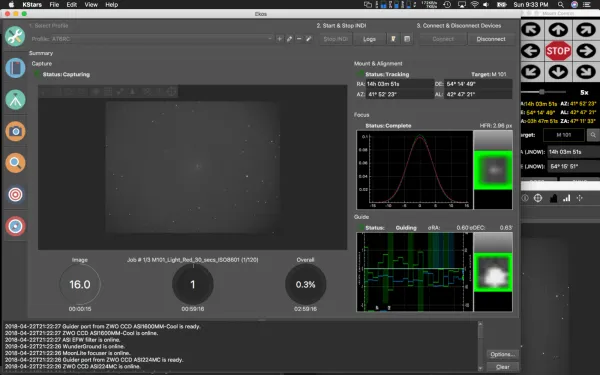
Task: Click the Disconnect devices button
Action: [491, 39]
